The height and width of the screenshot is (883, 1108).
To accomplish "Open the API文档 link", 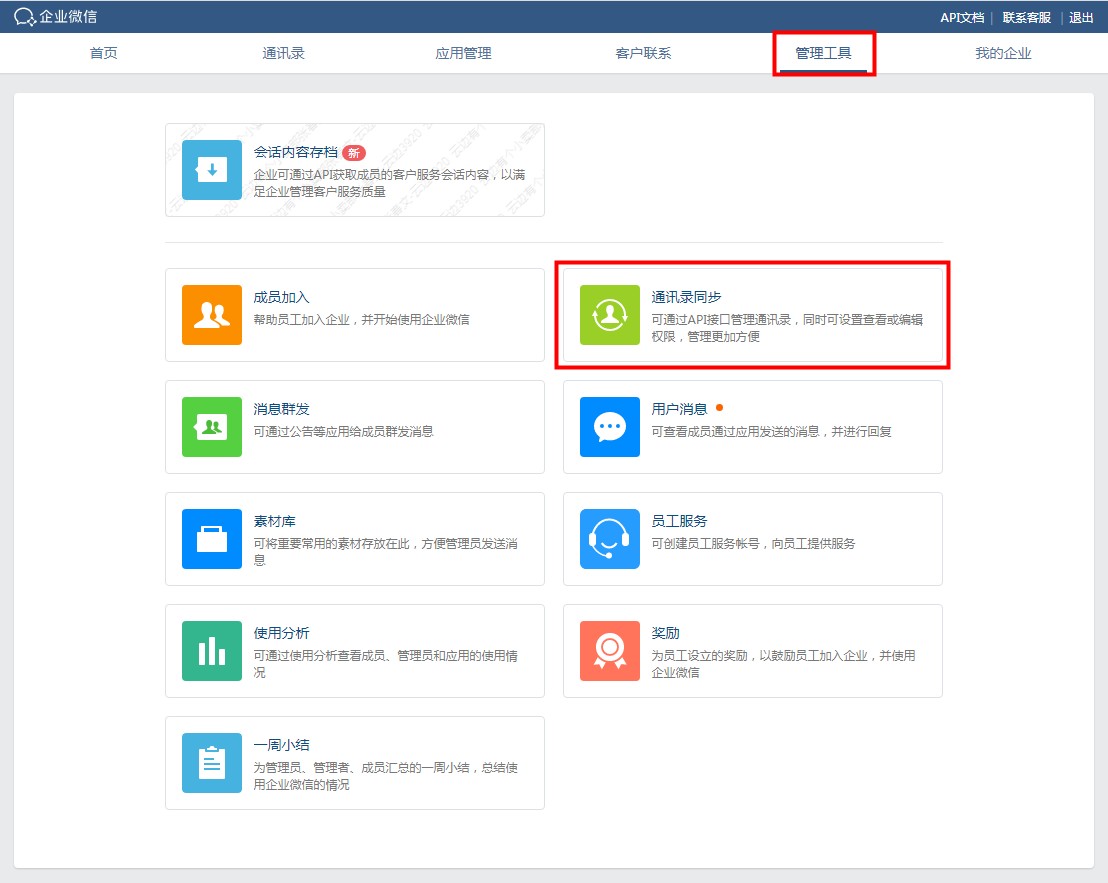I will coord(962,18).
